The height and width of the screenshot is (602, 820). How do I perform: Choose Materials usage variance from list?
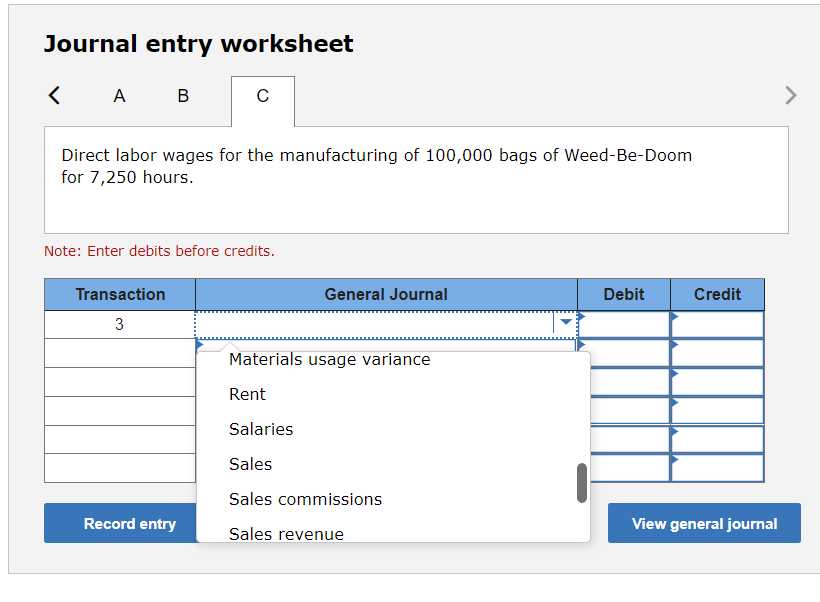pos(329,360)
